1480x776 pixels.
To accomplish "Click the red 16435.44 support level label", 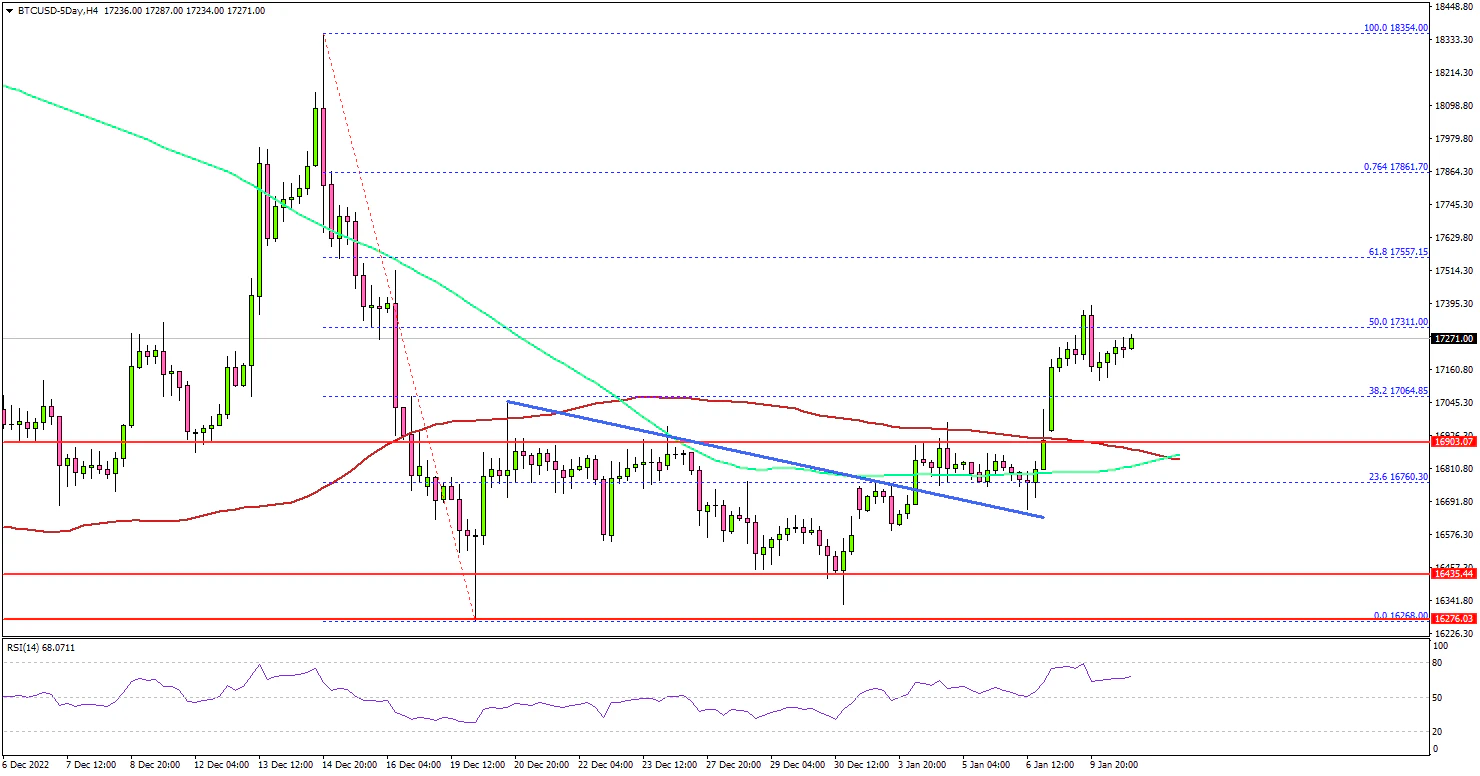I will (1454, 574).
